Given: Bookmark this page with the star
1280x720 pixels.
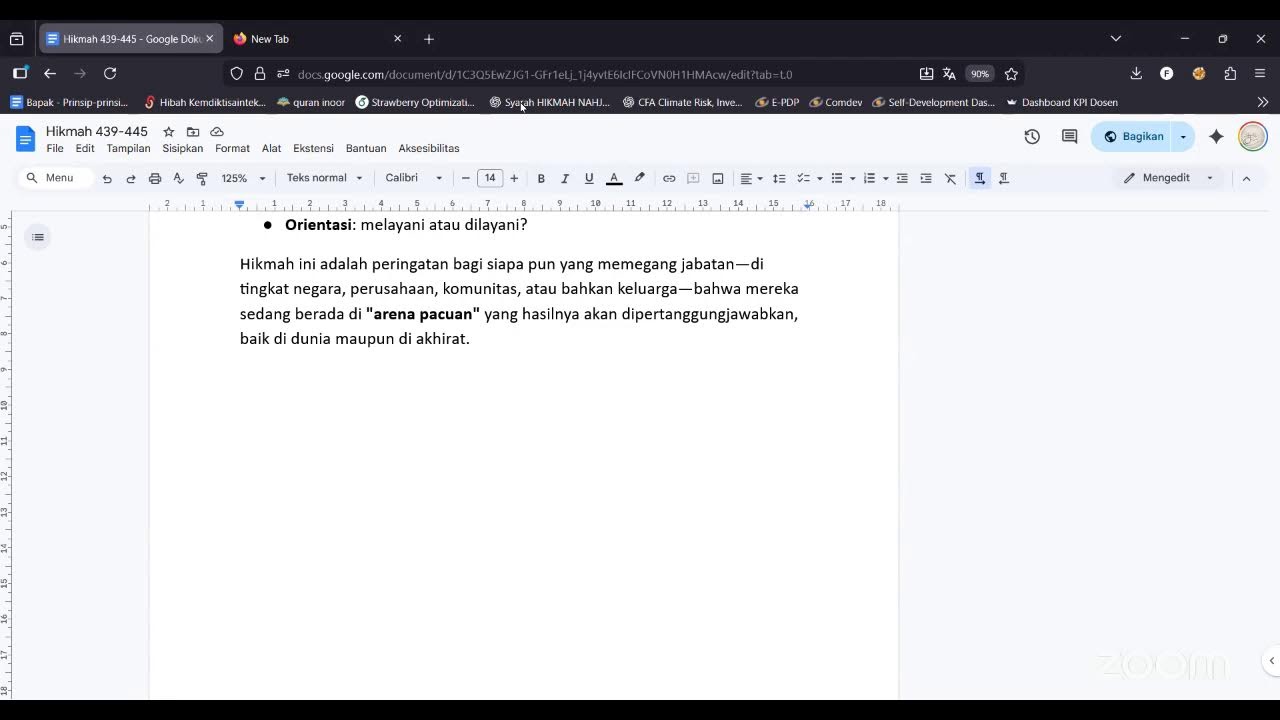Looking at the screenshot, I should pyautogui.click(x=1011, y=74).
